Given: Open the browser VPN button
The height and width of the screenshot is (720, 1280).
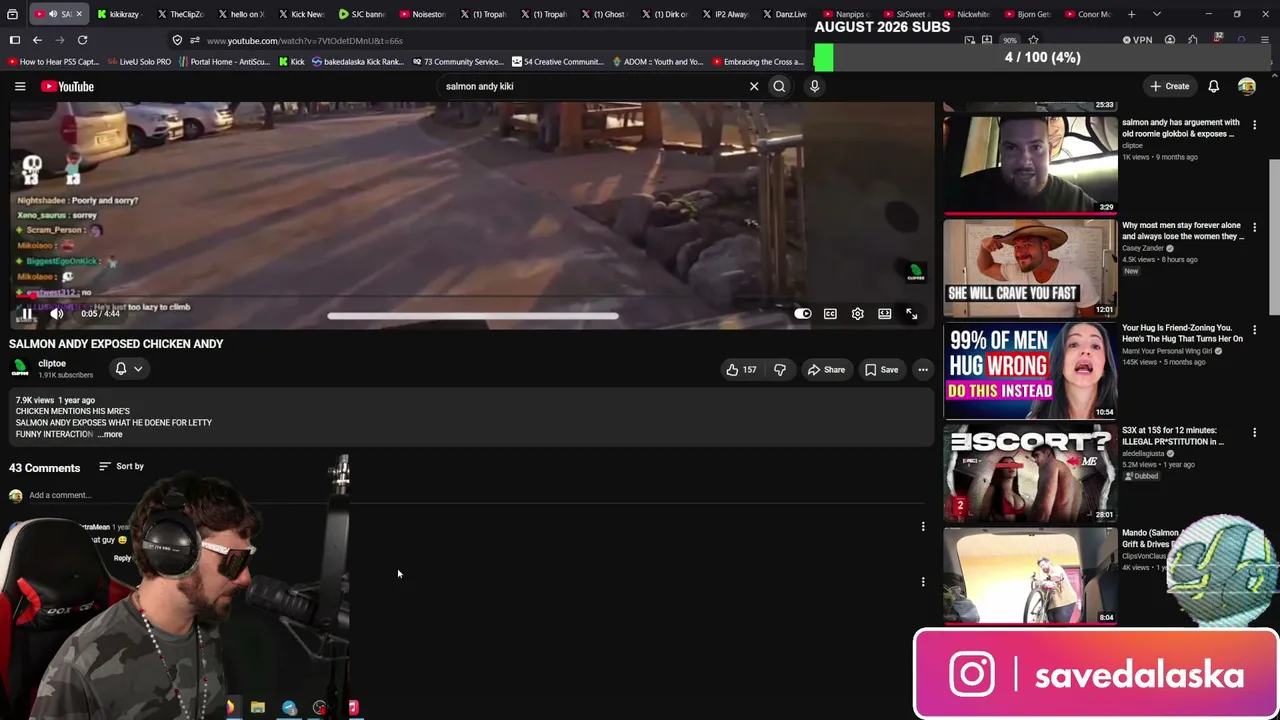Looking at the screenshot, I should click(1137, 40).
